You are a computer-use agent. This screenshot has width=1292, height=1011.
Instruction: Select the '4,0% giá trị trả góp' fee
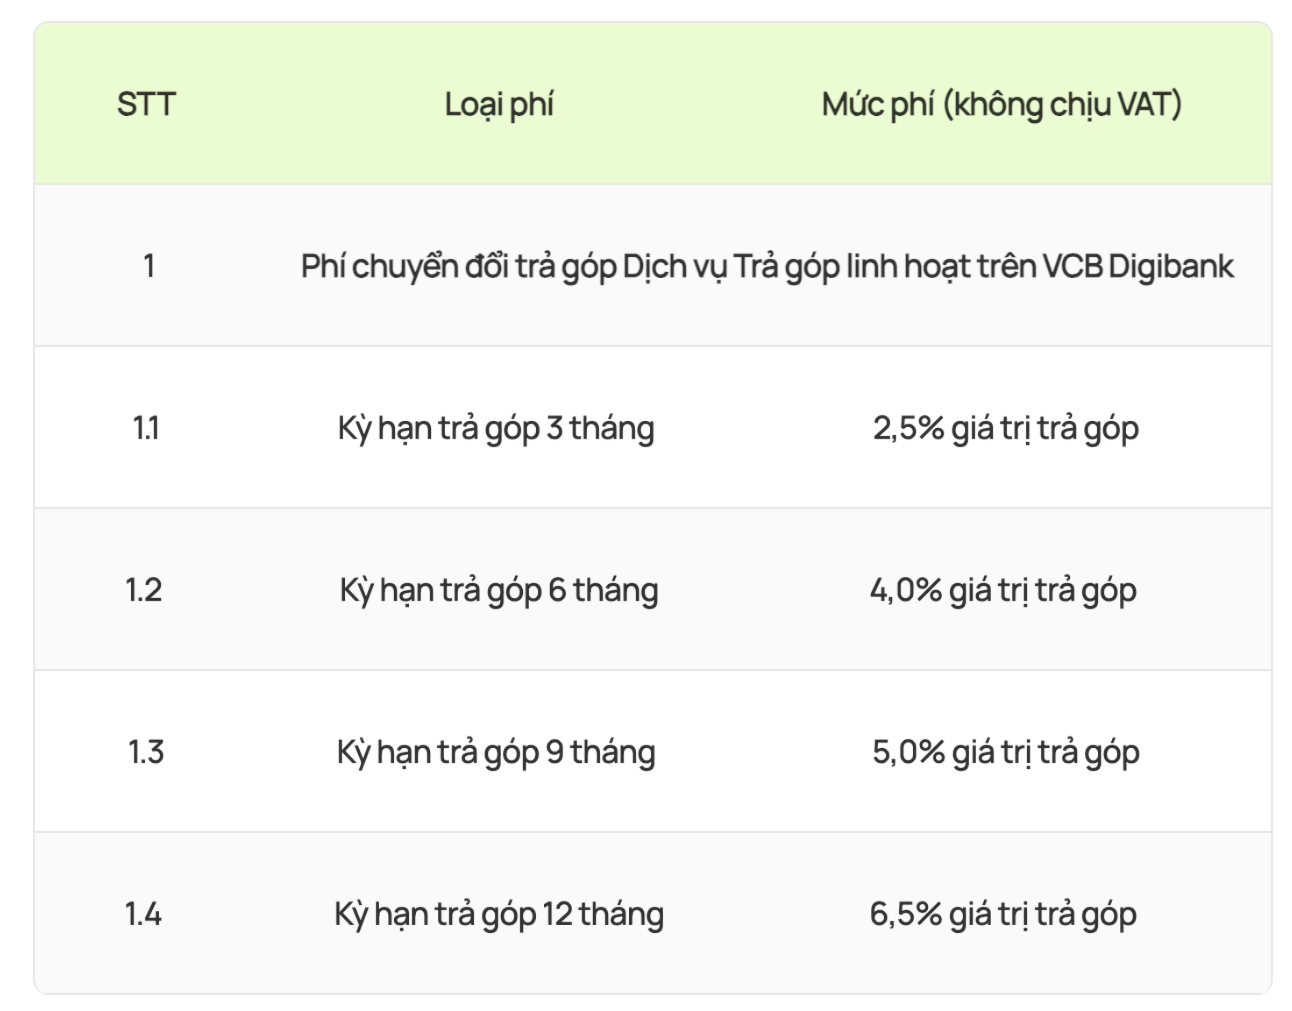(x=1003, y=590)
